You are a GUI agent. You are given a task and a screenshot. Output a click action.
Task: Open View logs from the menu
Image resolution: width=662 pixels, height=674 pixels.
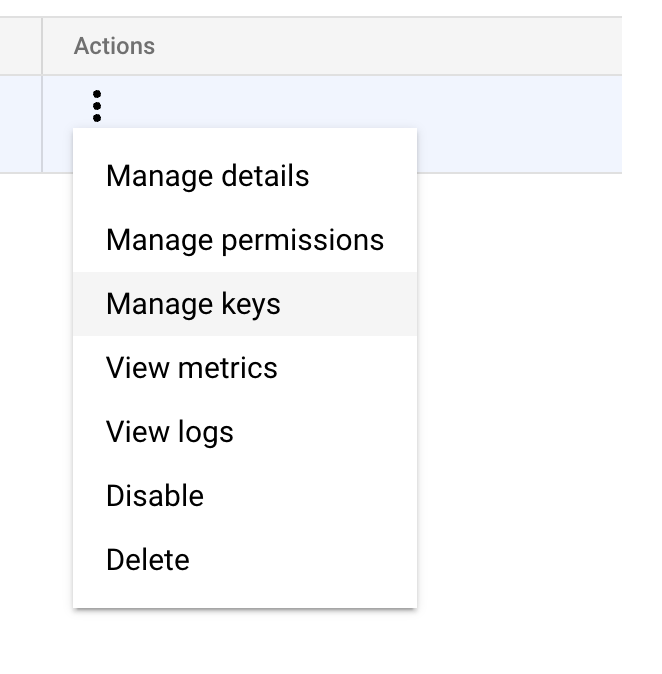coord(169,432)
